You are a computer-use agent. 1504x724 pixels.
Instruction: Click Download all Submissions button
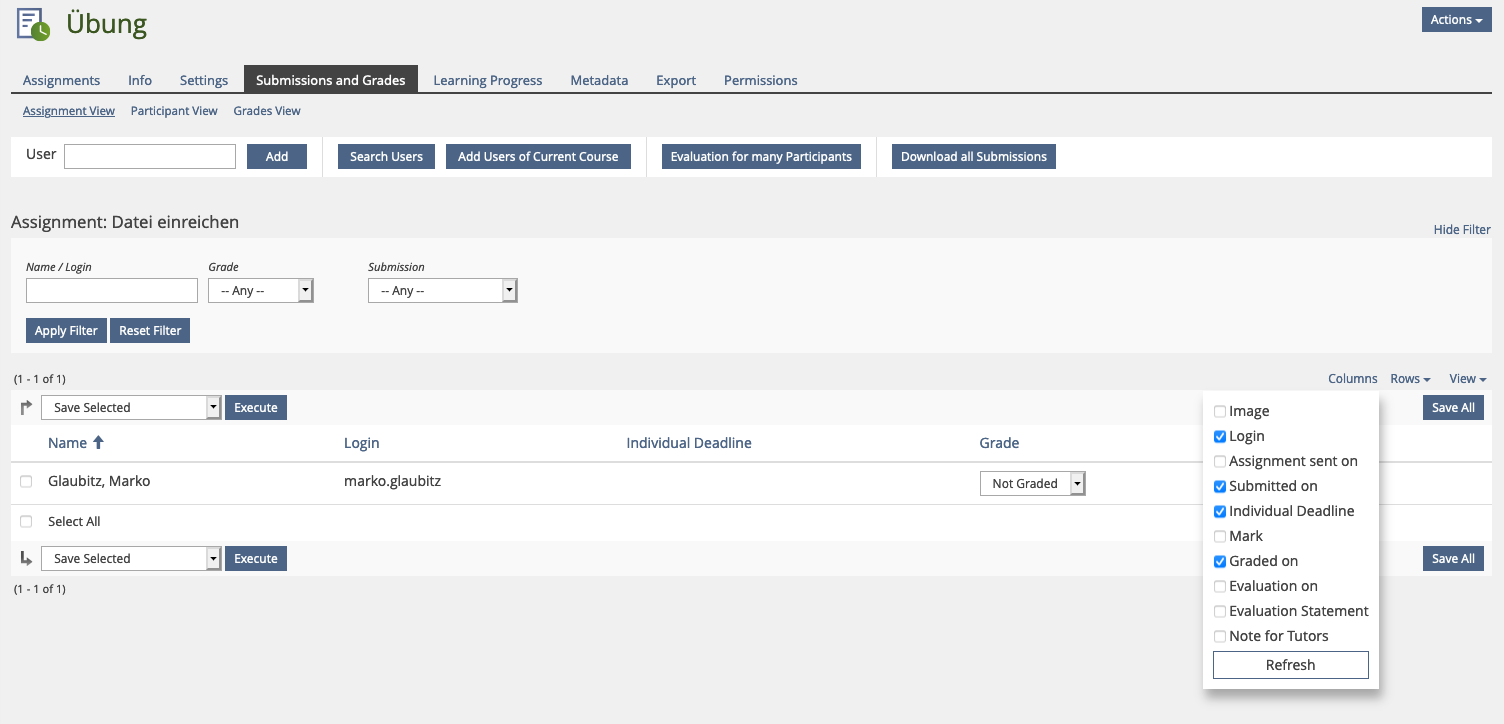coord(973,157)
